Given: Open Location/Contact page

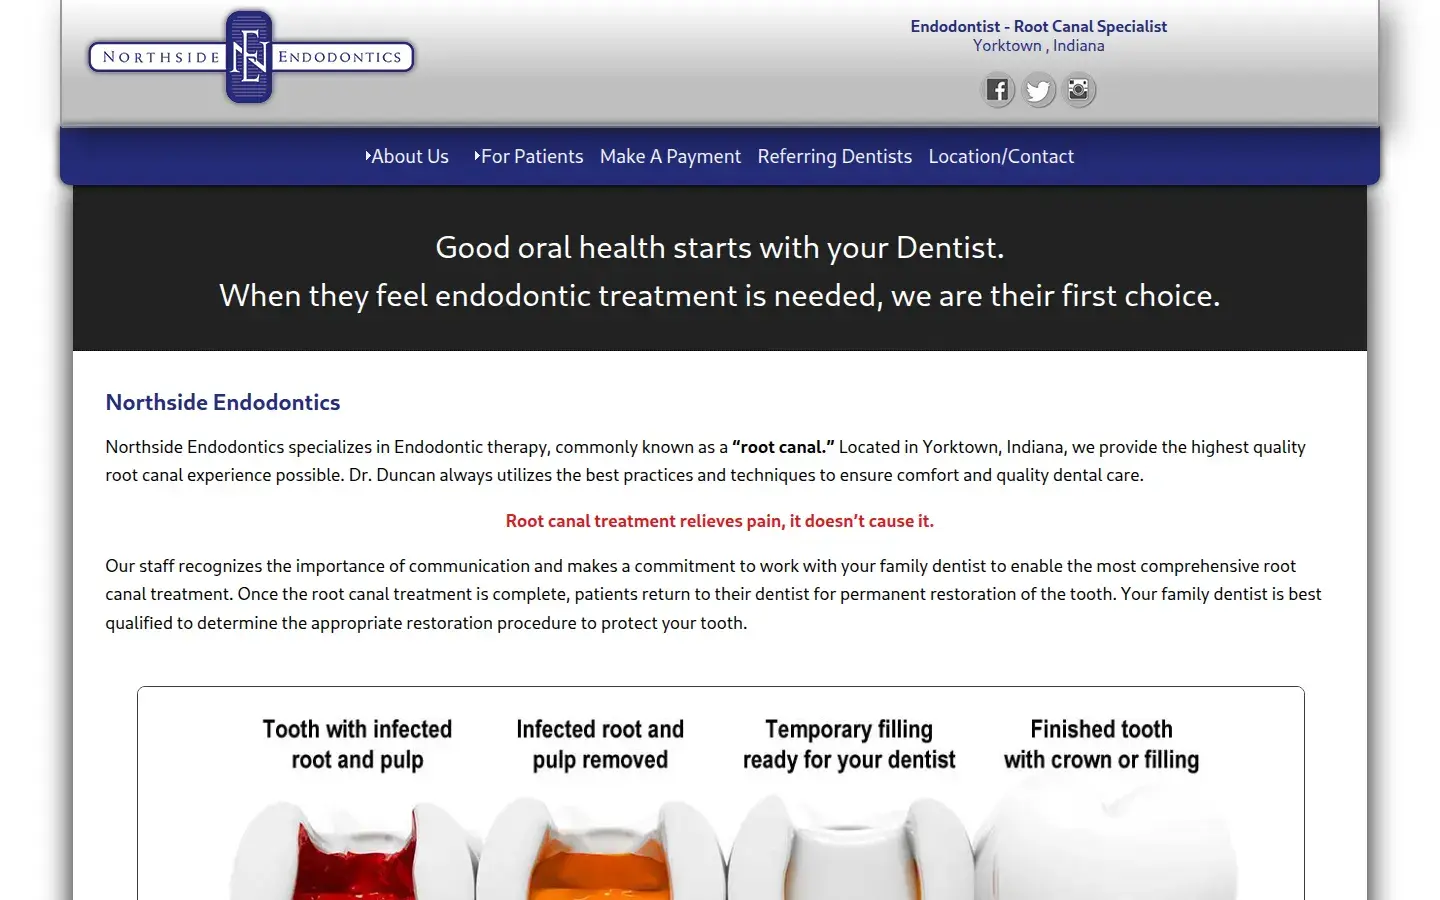Looking at the screenshot, I should click(1001, 156).
